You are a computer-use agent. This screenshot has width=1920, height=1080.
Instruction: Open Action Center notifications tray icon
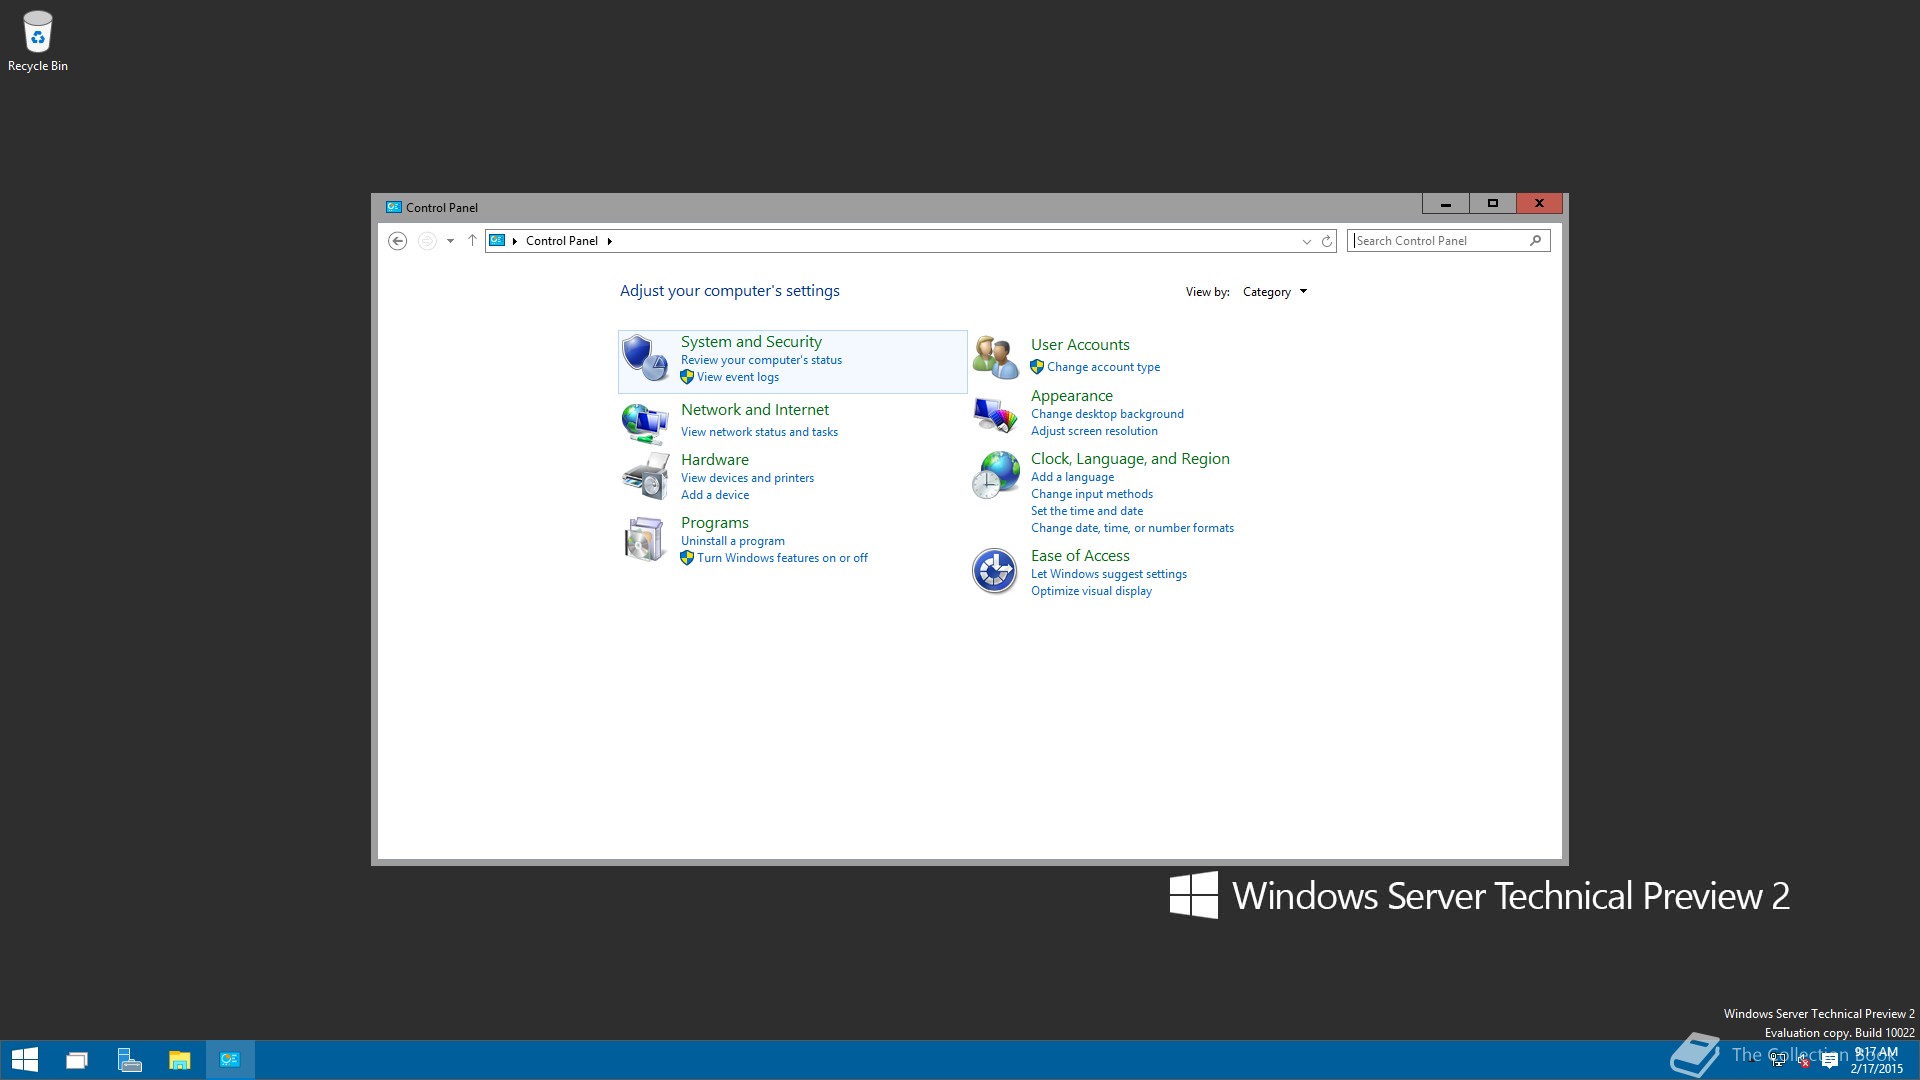[x=1830, y=1062]
